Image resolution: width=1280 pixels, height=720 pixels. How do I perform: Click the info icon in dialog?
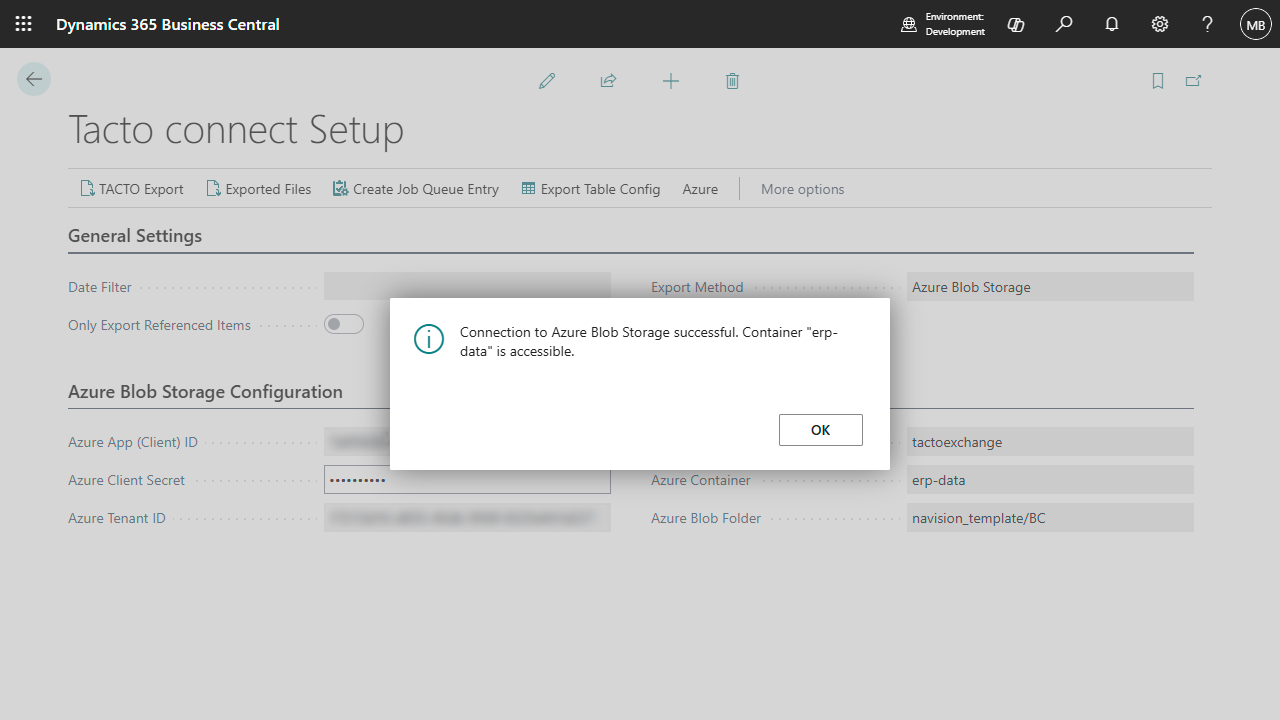(428, 339)
